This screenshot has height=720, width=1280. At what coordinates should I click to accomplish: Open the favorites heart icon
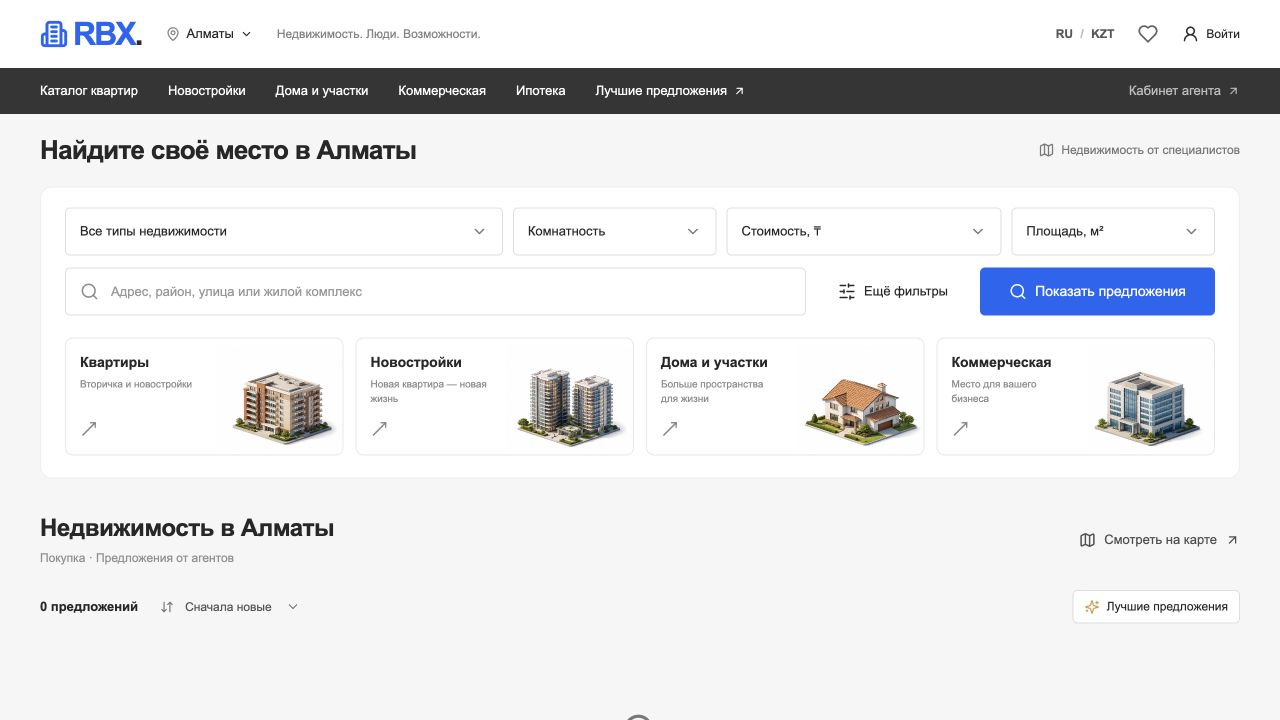pyautogui.click(x=1148, y=34)
